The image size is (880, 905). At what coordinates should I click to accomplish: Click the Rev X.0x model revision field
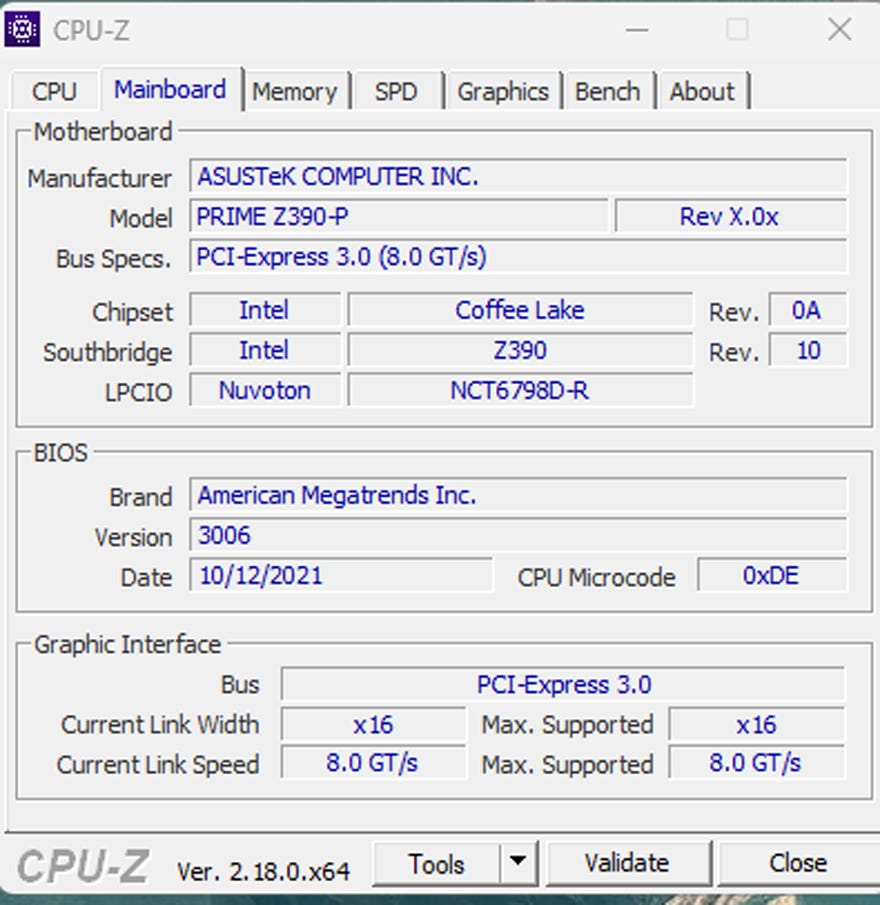click(731, 216)
